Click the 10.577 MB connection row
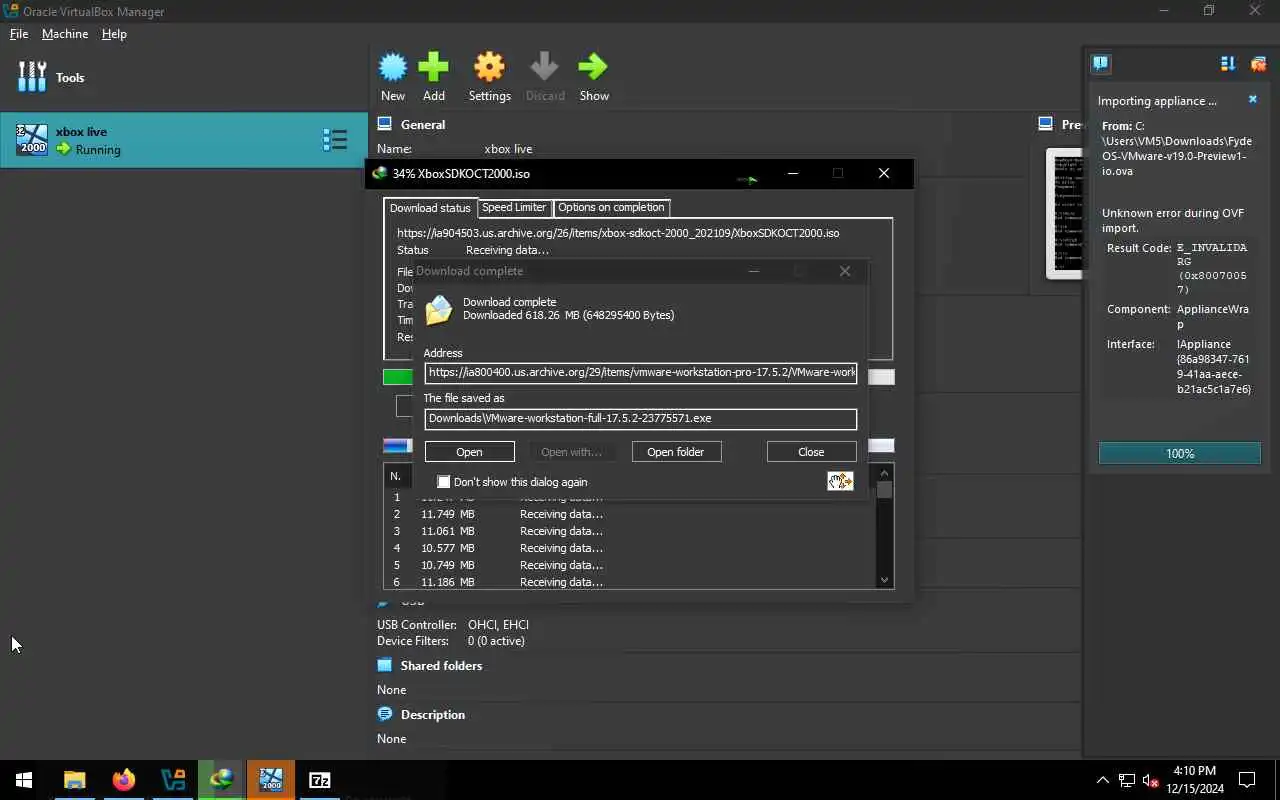The image size is (1280, 800). tap(630, 548)
